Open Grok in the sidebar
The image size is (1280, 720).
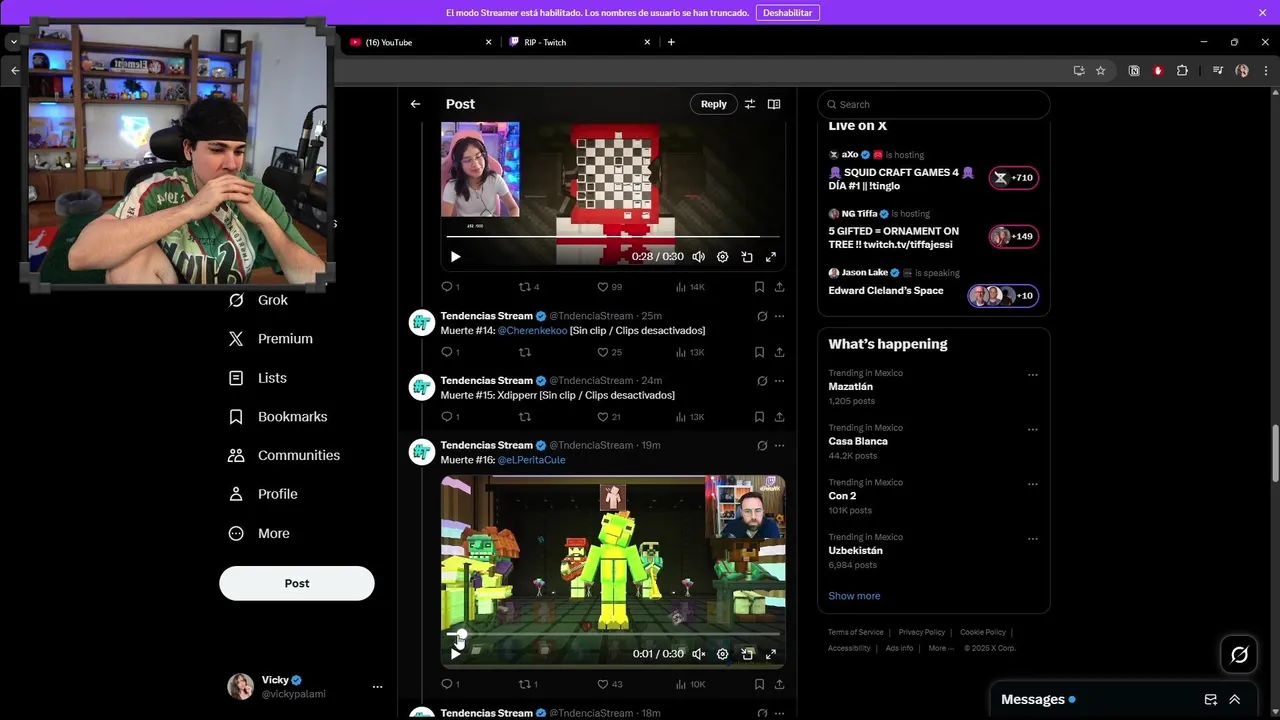pyautogui.click(x=259, y=300)
